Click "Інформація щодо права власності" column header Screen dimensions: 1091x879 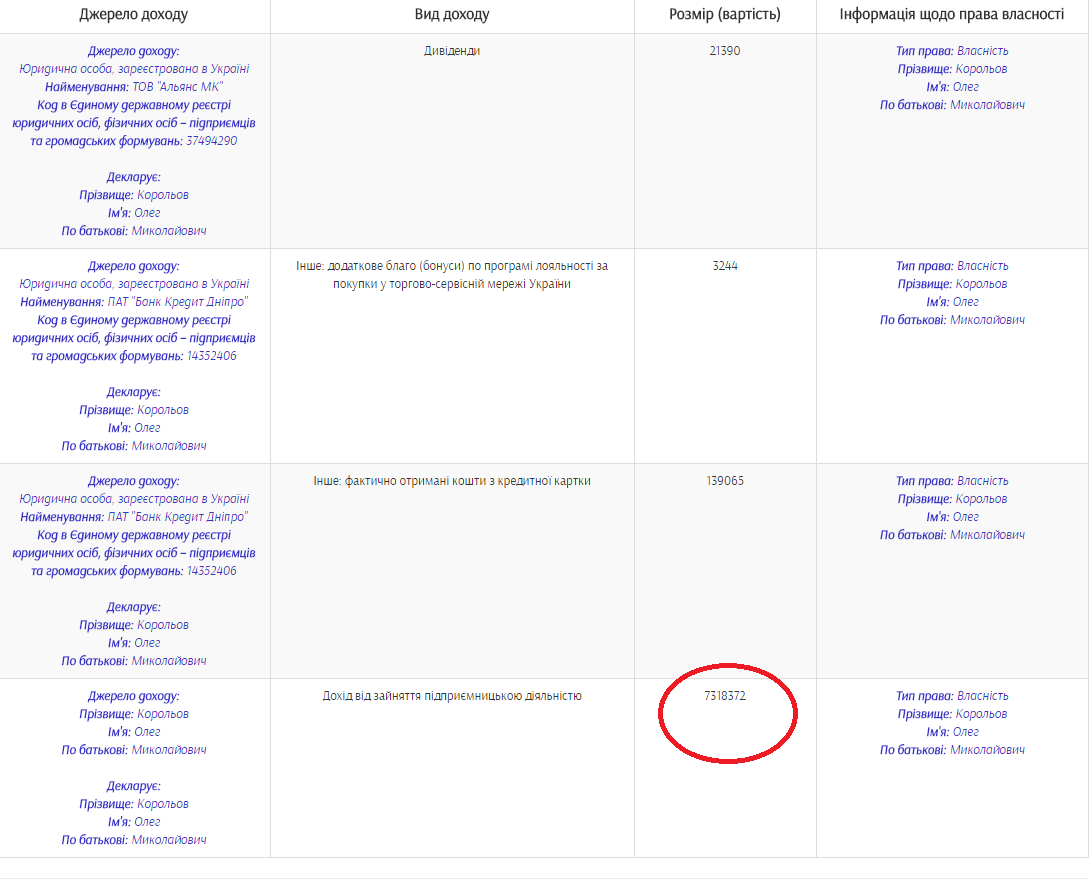click(x=952, y=15)
